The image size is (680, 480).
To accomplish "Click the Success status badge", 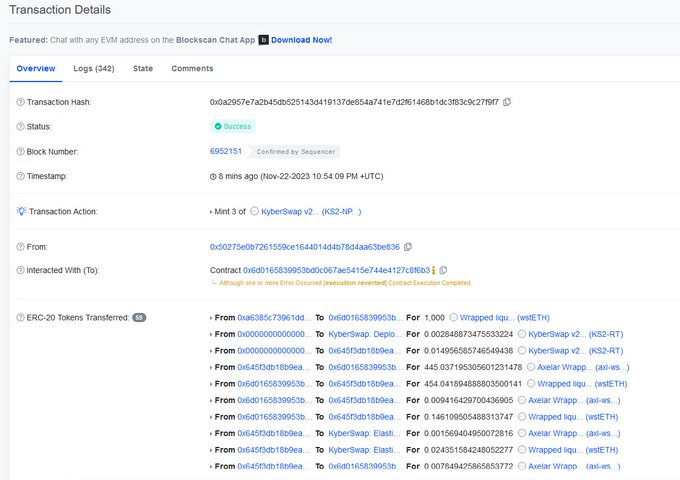I will click(233, 126).
